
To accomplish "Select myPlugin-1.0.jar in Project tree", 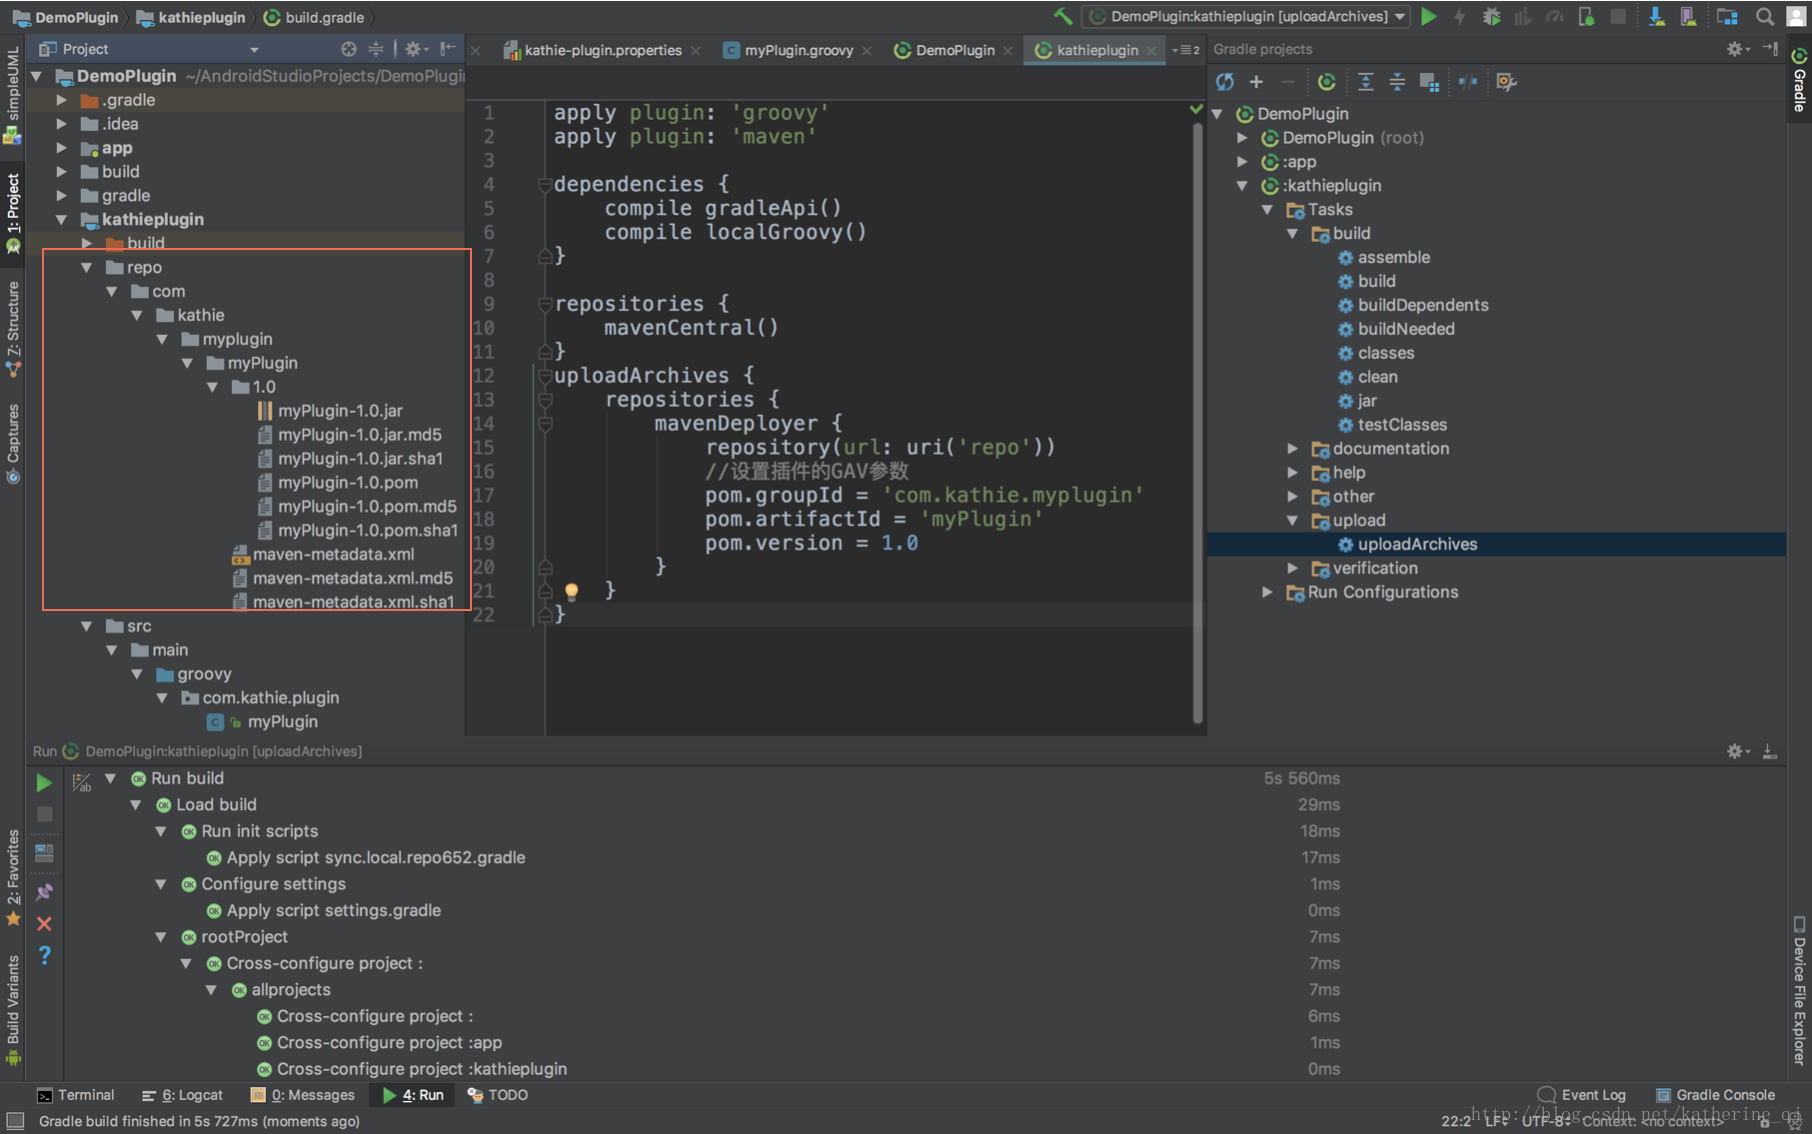I will (x=340, y=411).
